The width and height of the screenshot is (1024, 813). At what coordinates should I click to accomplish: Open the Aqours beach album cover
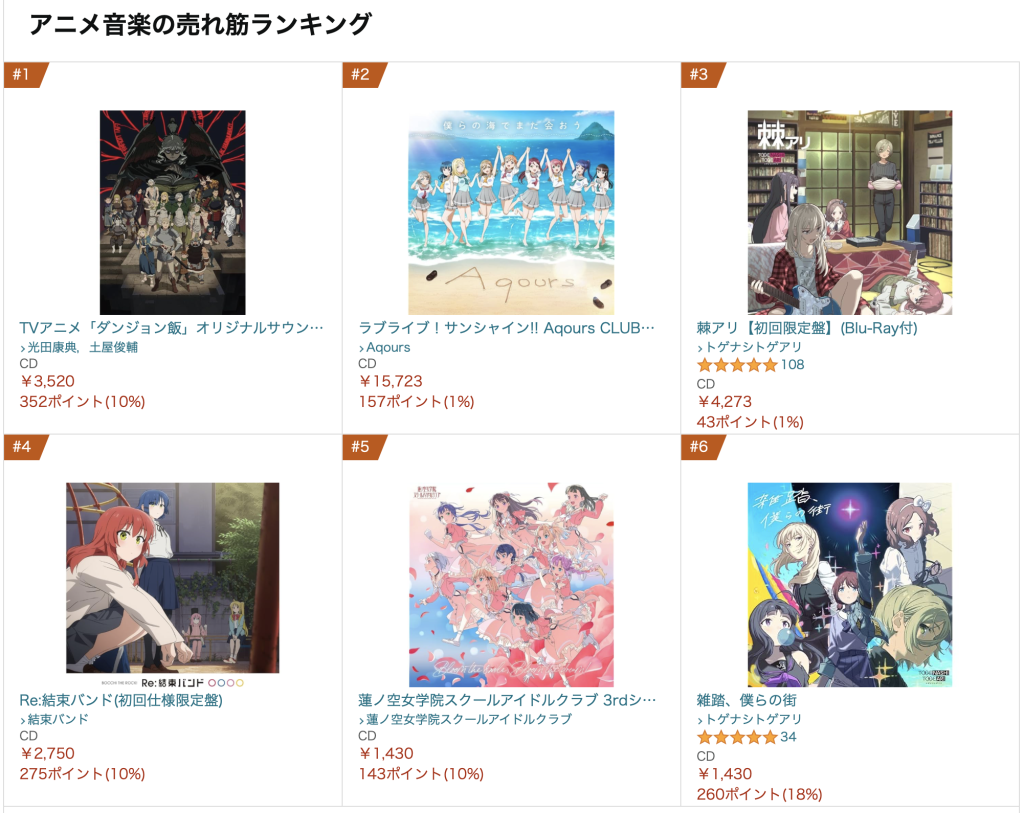pos(511,212)
